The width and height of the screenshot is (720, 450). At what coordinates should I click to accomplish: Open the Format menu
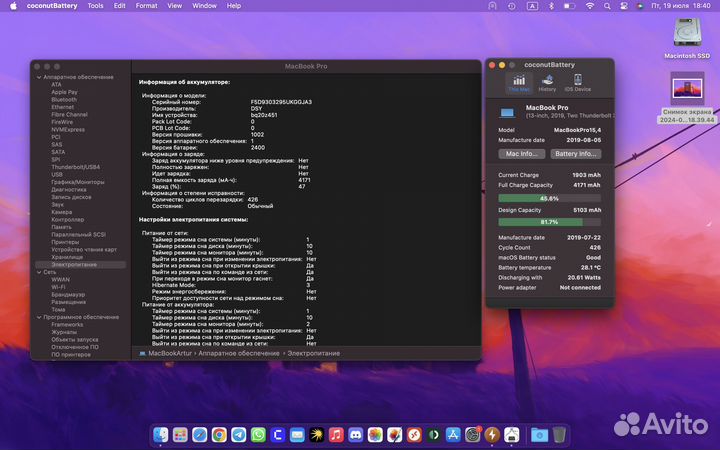coord(146,6)
